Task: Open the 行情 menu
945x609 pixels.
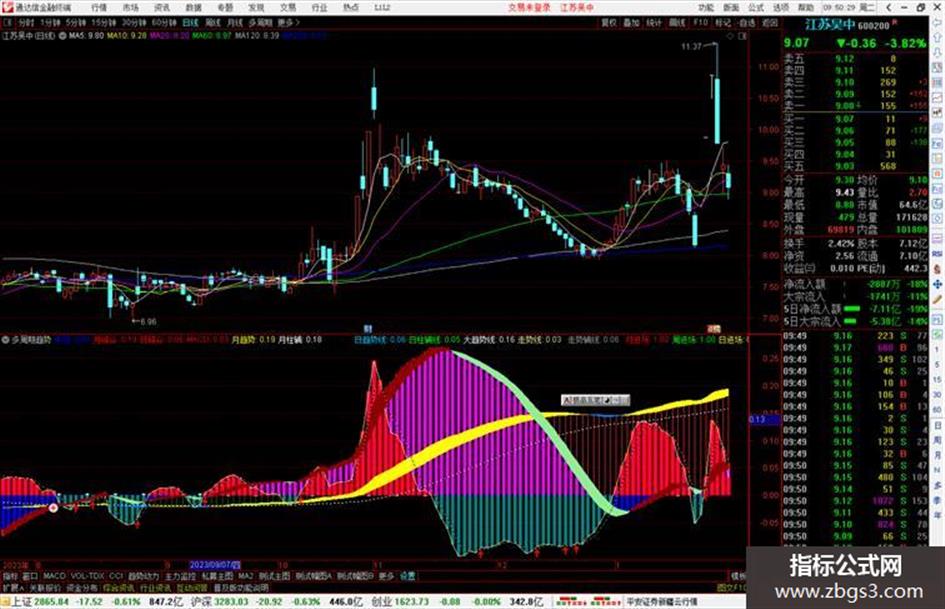Action: 99,7
